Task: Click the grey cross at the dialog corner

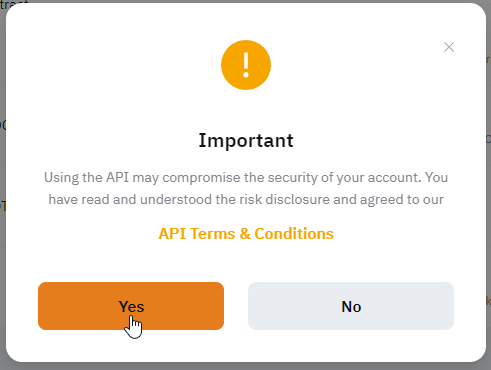Action: click(x=449, y=47)
